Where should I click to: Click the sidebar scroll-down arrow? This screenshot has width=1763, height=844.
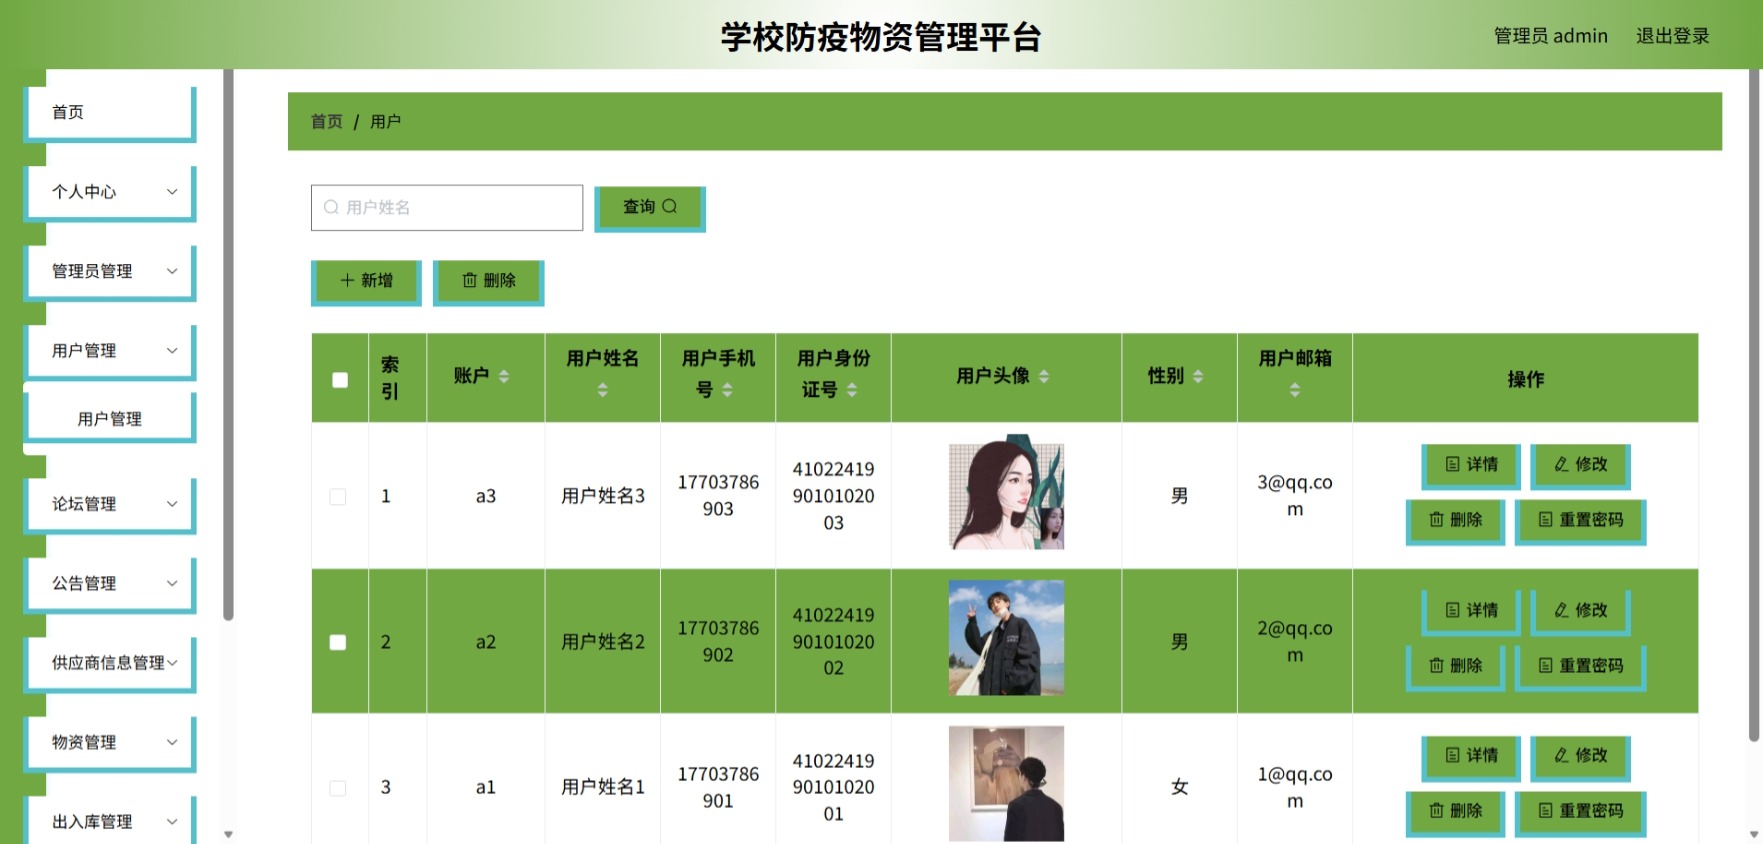(228, 834)
